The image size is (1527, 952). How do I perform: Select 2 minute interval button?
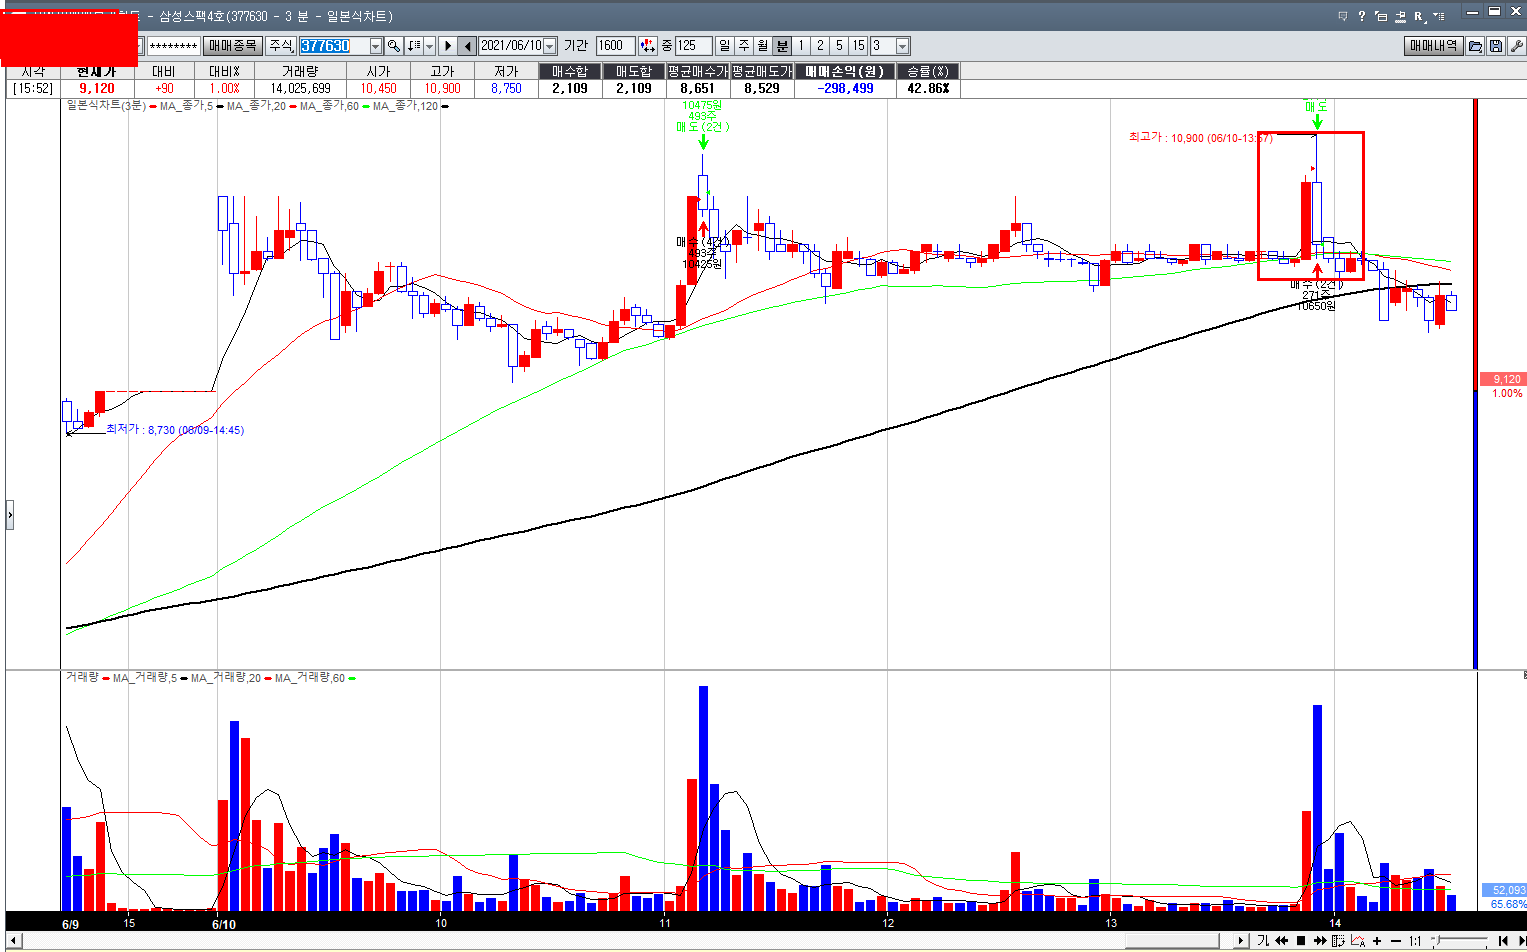click(820, 46)
